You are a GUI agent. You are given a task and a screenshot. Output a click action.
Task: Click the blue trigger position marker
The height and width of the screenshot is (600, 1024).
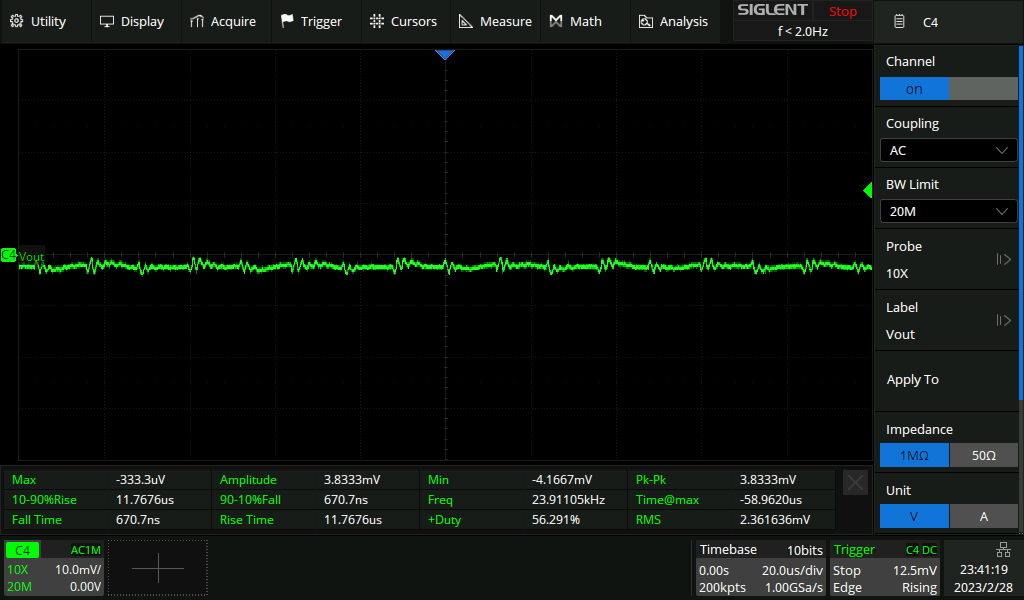pyautogui.click(x=445, y=55)
